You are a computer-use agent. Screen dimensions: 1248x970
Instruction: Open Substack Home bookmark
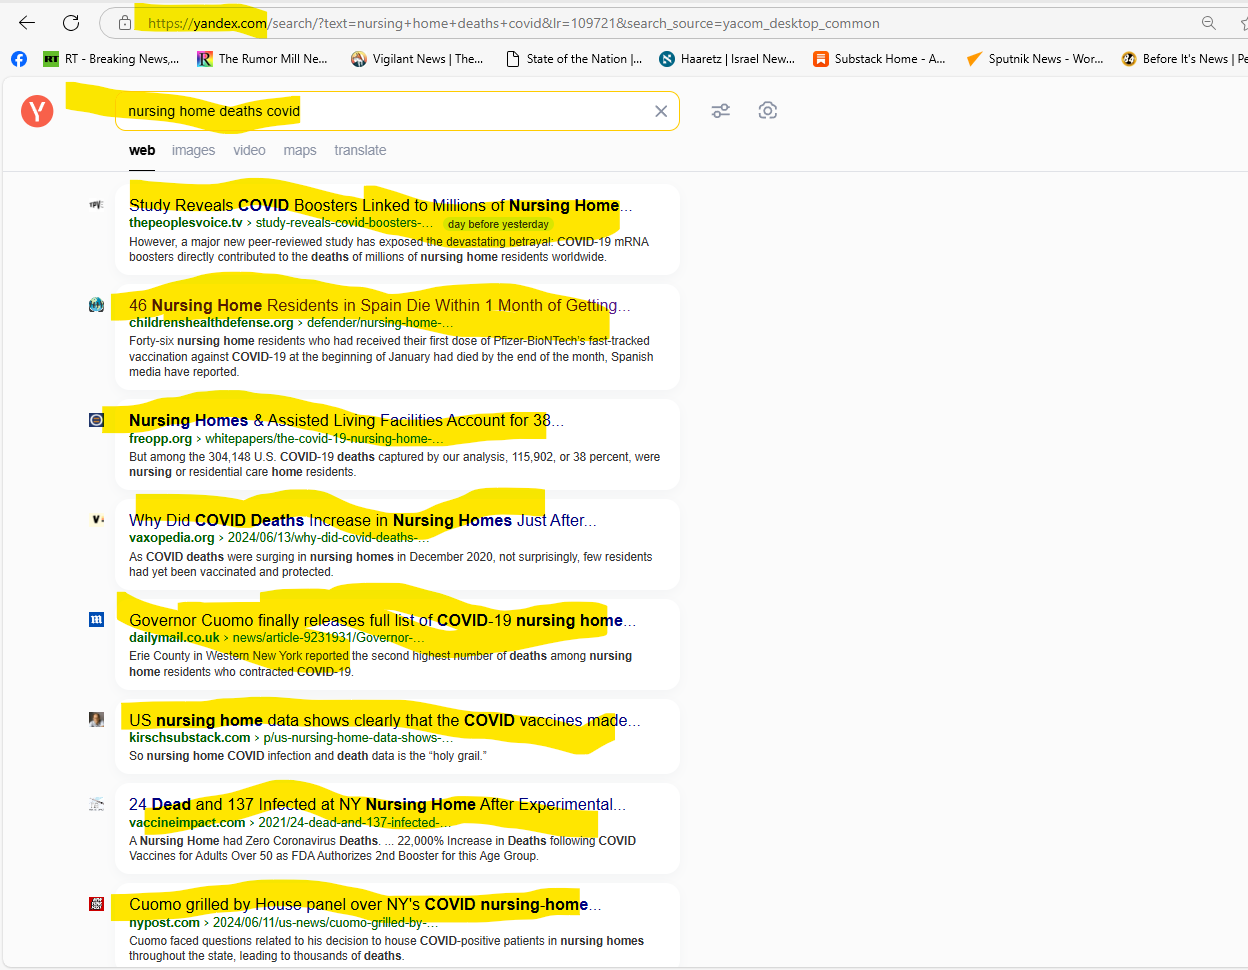[879, 59]
